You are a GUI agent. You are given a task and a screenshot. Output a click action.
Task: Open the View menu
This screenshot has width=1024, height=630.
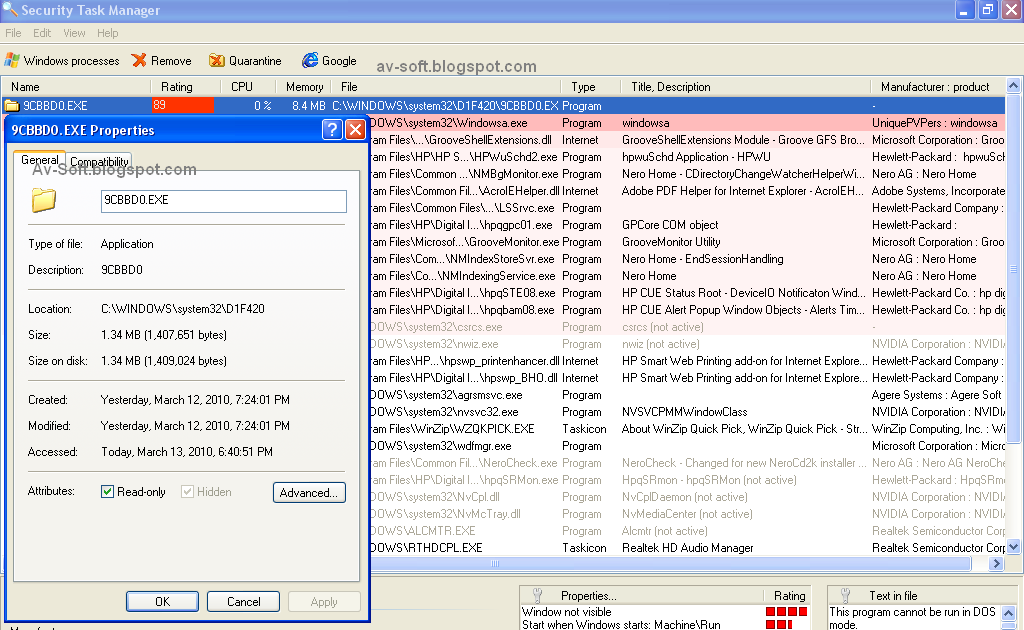(x=74, y=33)
